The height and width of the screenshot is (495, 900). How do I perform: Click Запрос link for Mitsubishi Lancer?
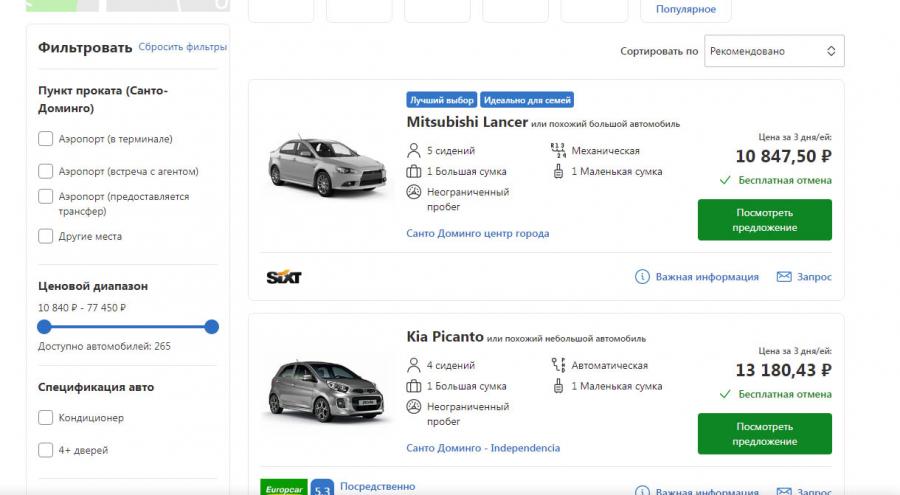tap(814, 277)
